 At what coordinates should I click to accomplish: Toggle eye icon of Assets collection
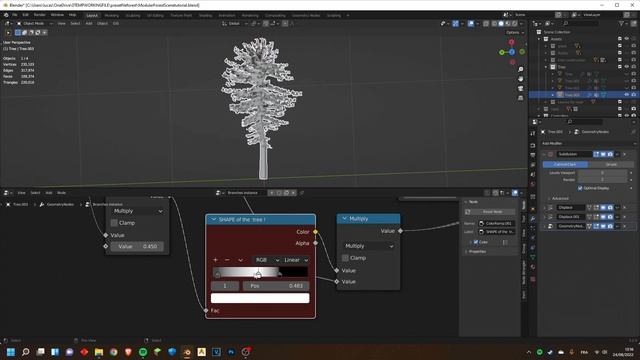(x=627, y=39)
